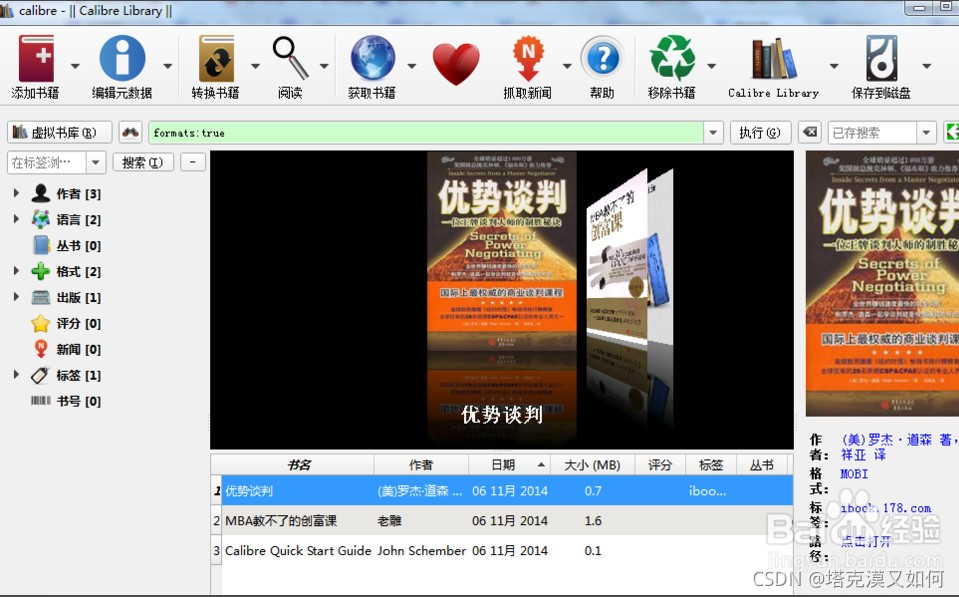Click the 执行 (G) button
This screenshot has width=959, height=597.
760,132
